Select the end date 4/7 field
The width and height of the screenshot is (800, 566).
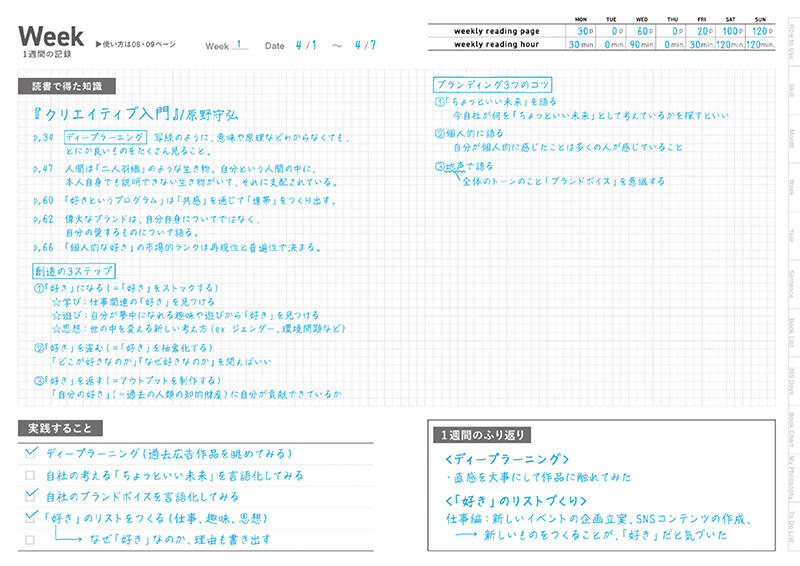click(x=365, y=45)
